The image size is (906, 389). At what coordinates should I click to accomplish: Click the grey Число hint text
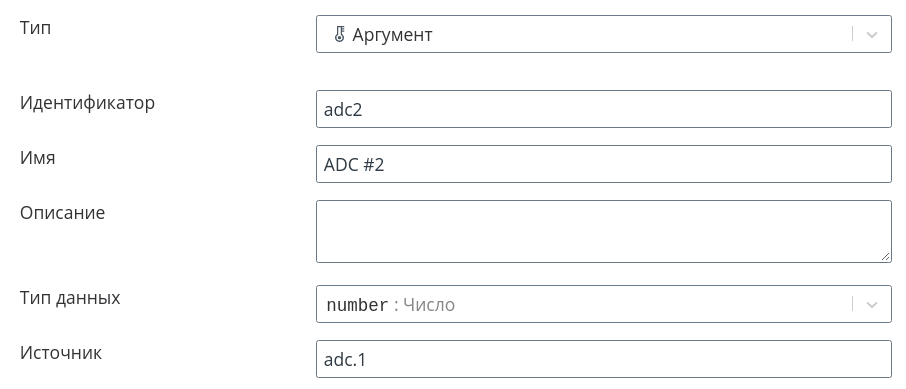pyautogui.click(x=429, y=305)
